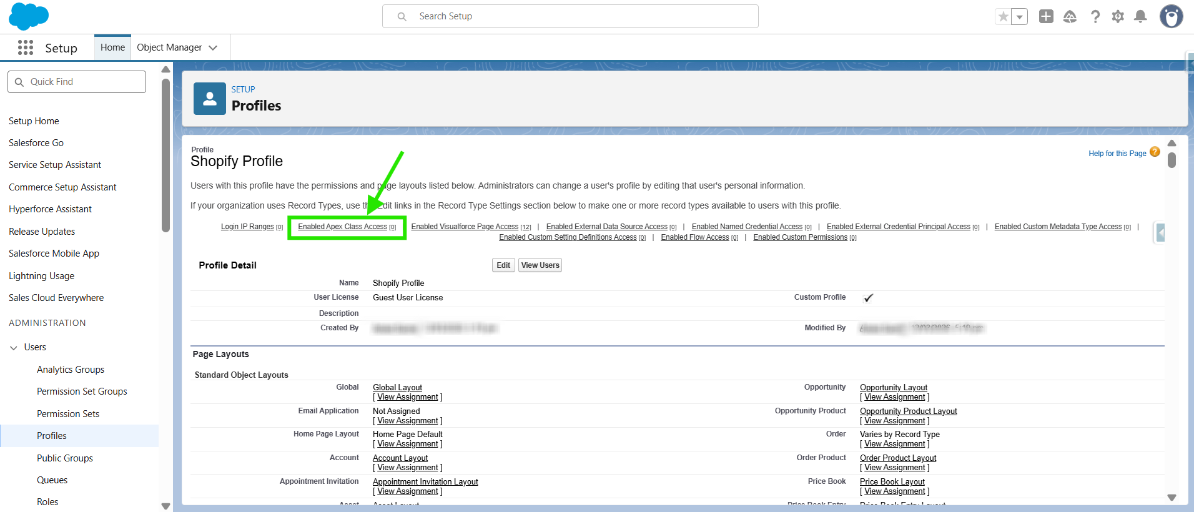Open the Object Manager tab dropdown chevron
This screenshot has height=512, width=1194.
(213, 47)
